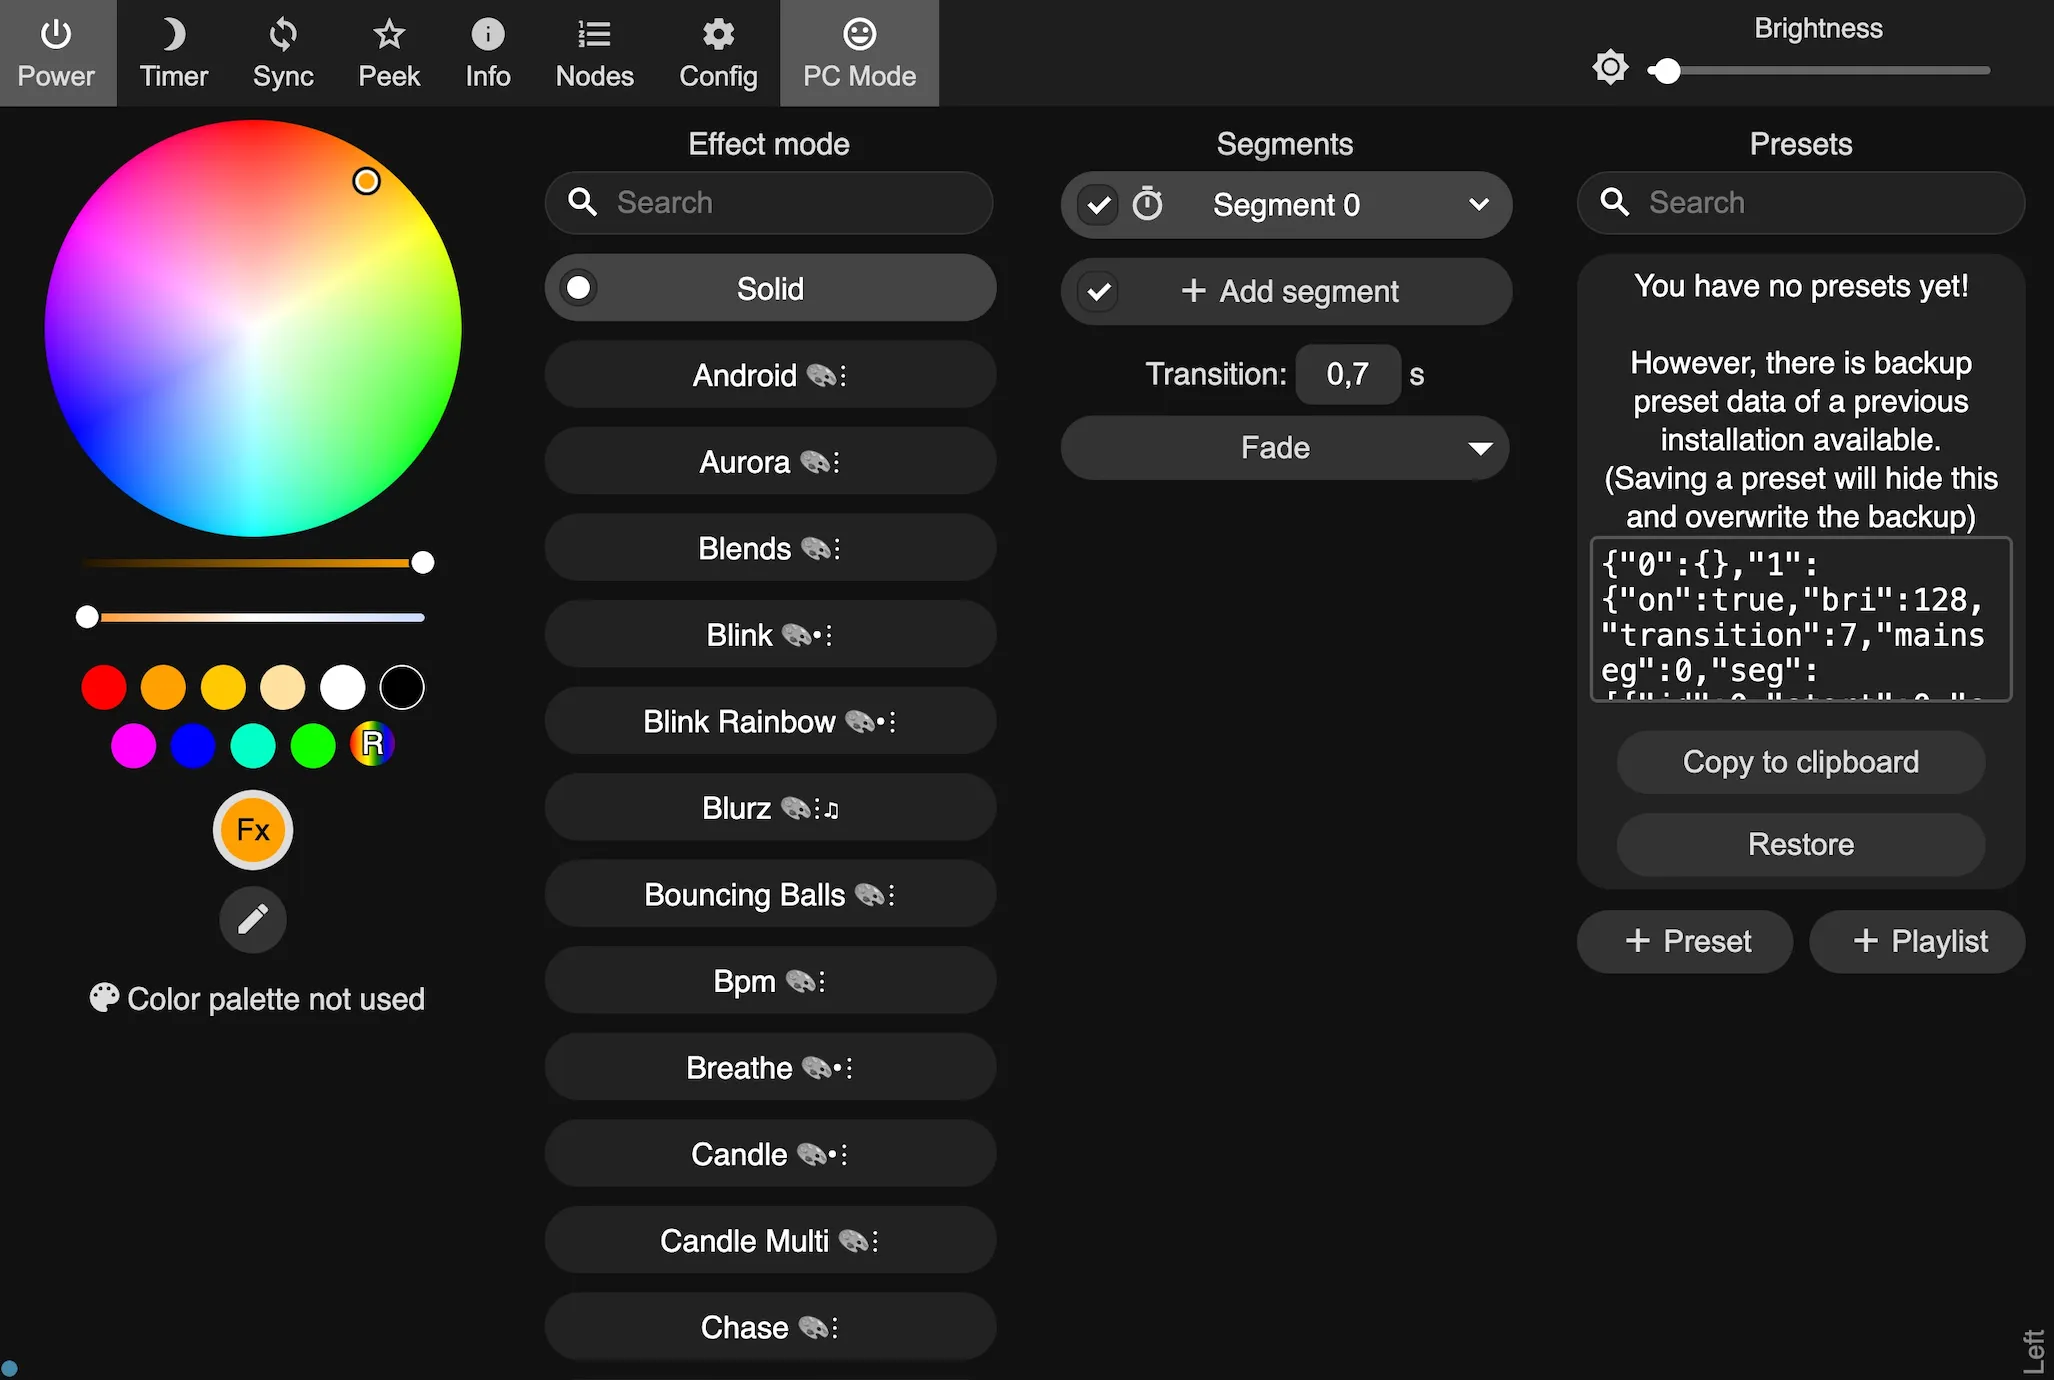Image resolution: width=2054 pixels, height=1380 pixels.
Task: Toggle Segment 0 selection checkbox
Action: [x=1099, y=205]
